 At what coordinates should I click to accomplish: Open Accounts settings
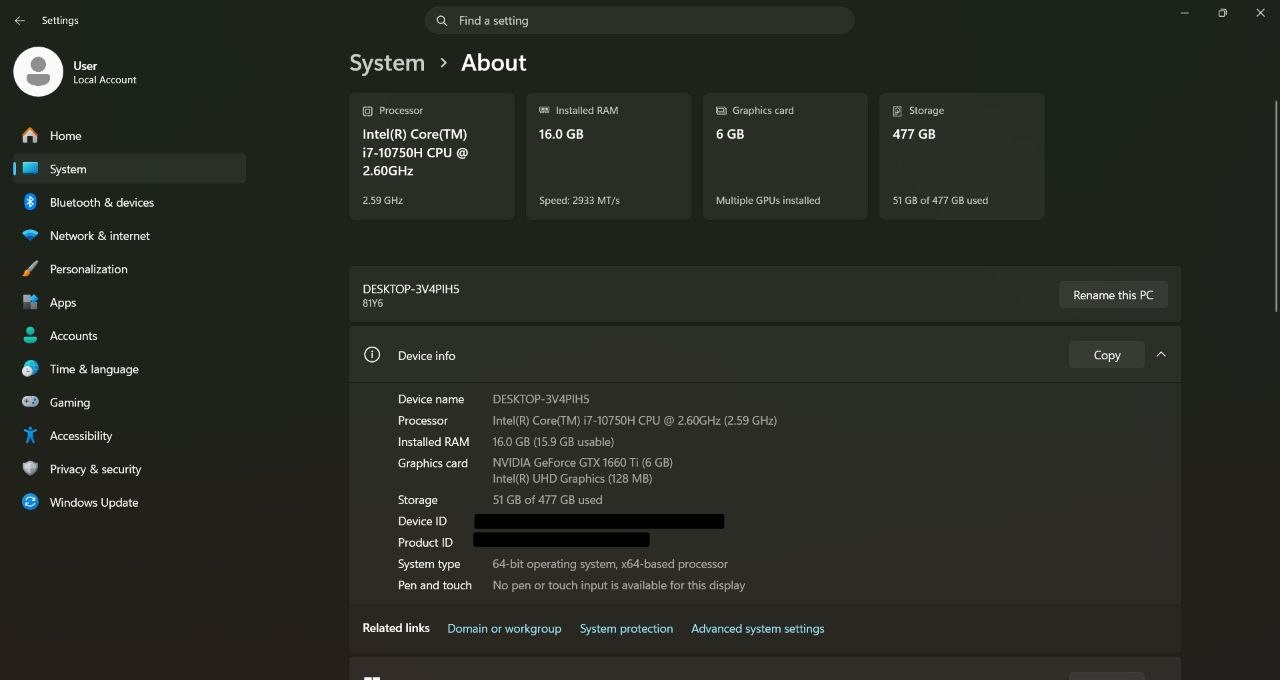click(129, 335)
